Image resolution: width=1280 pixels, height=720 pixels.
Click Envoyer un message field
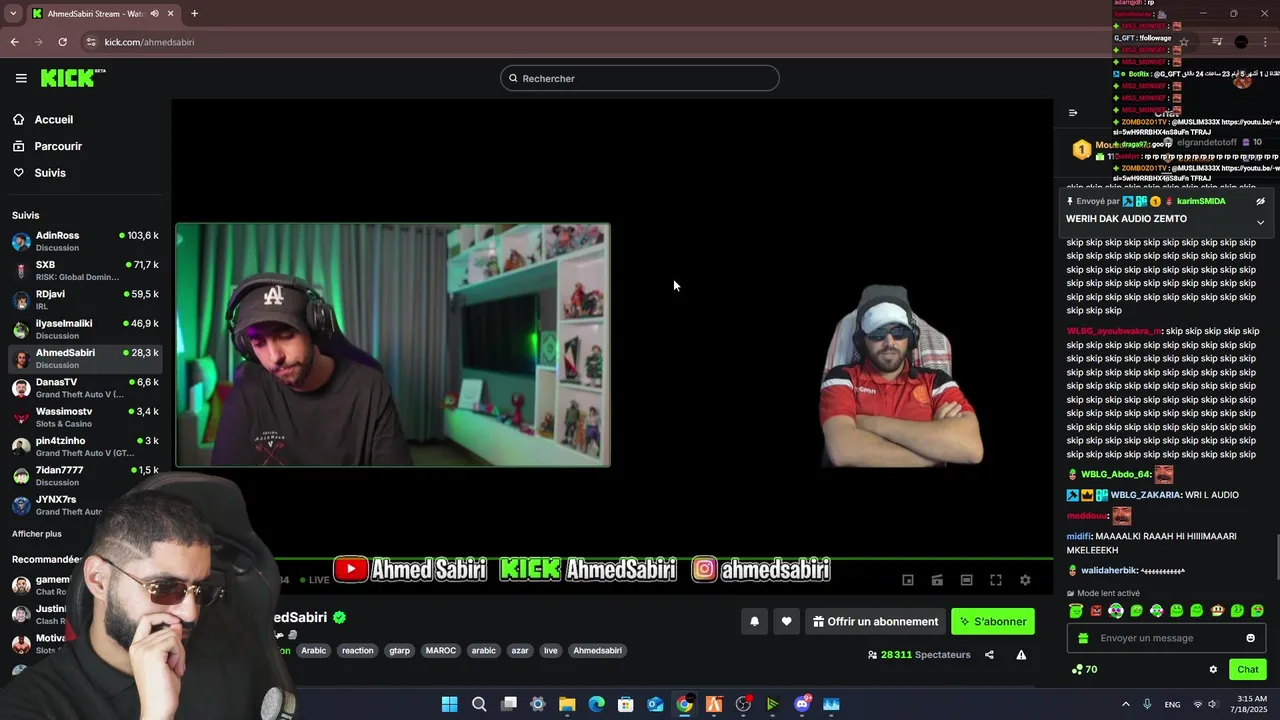[x=1167, y=638]
